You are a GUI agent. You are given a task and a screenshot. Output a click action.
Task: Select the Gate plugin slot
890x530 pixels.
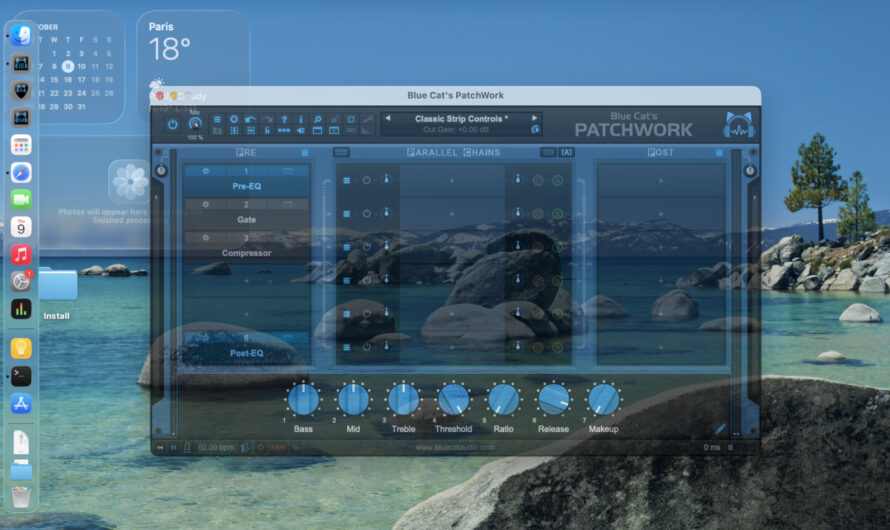[x=246, y=219]
